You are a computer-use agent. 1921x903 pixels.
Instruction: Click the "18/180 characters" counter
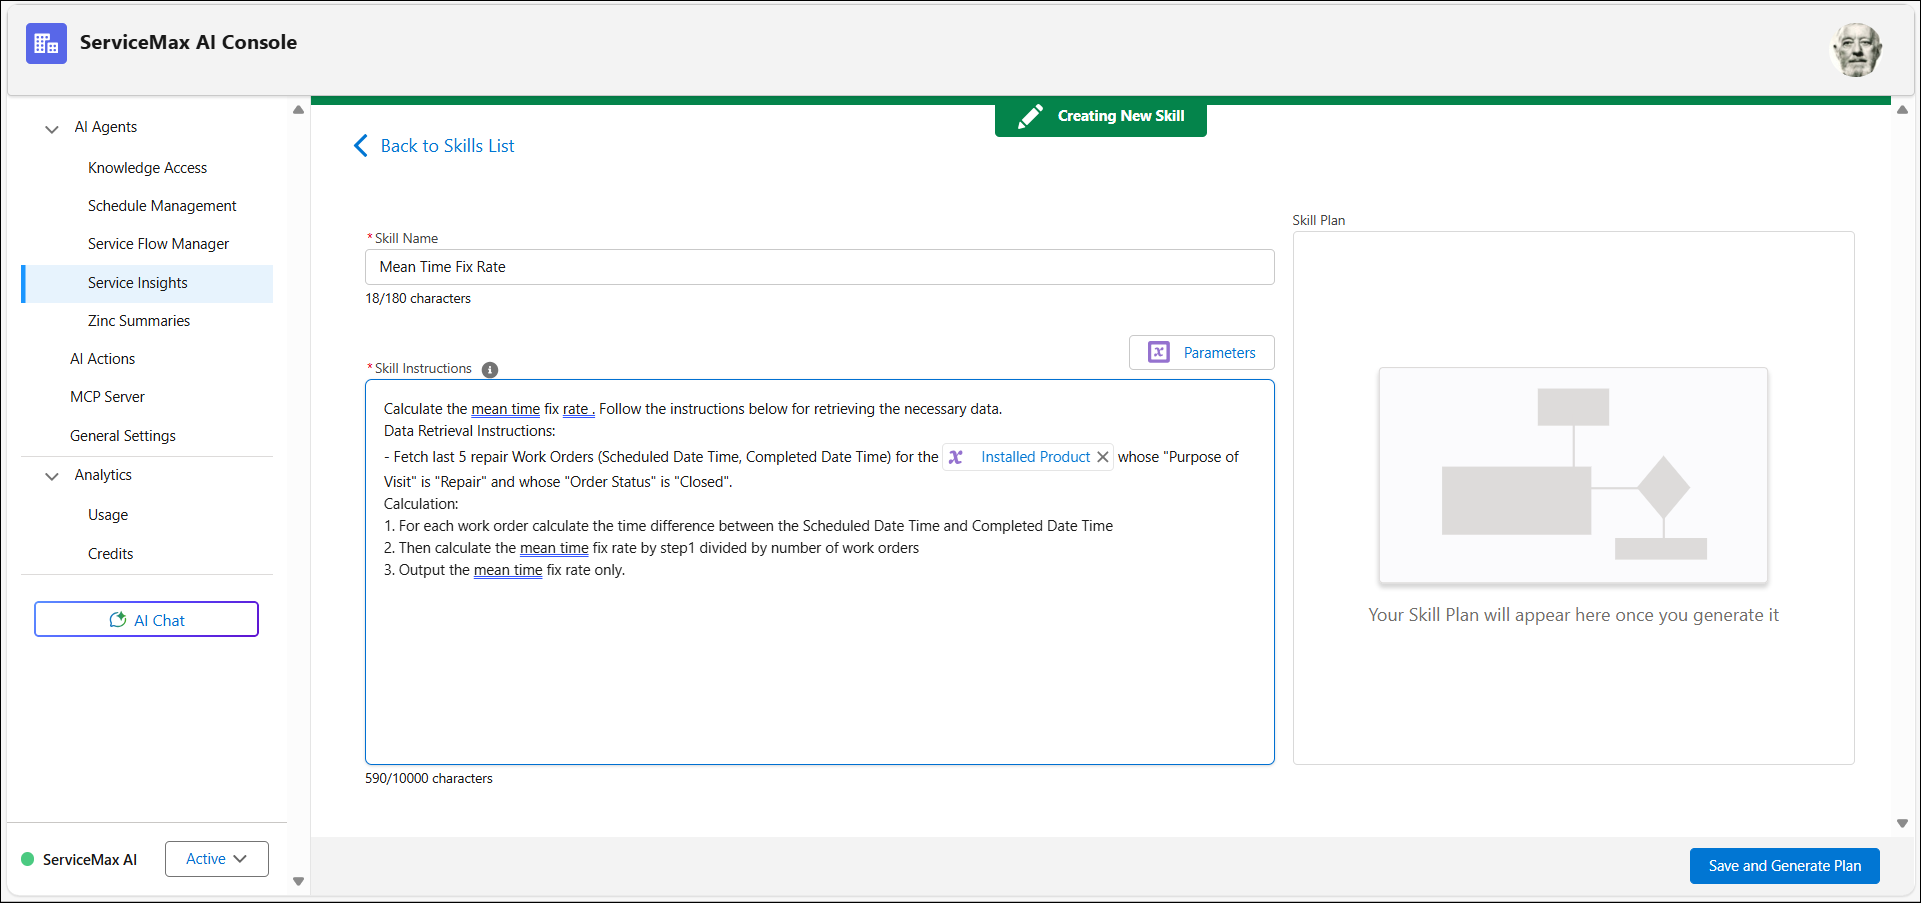pos(418,299)
